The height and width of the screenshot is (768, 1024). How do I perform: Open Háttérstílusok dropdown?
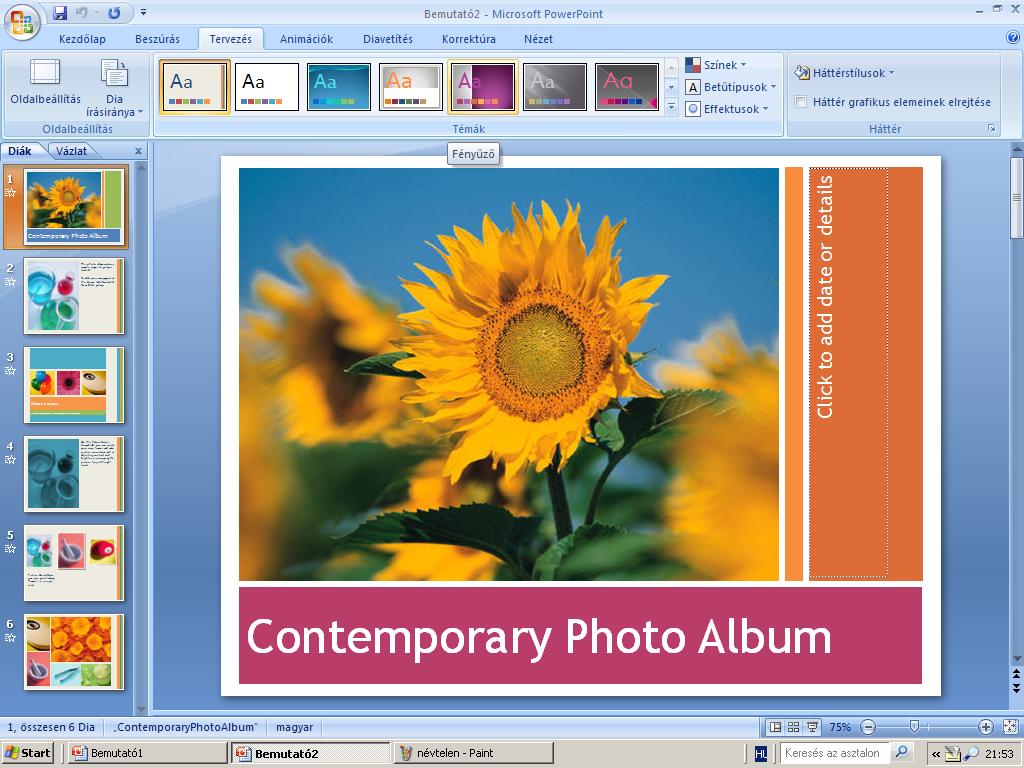pyautogui.click(x=845, y=73)
